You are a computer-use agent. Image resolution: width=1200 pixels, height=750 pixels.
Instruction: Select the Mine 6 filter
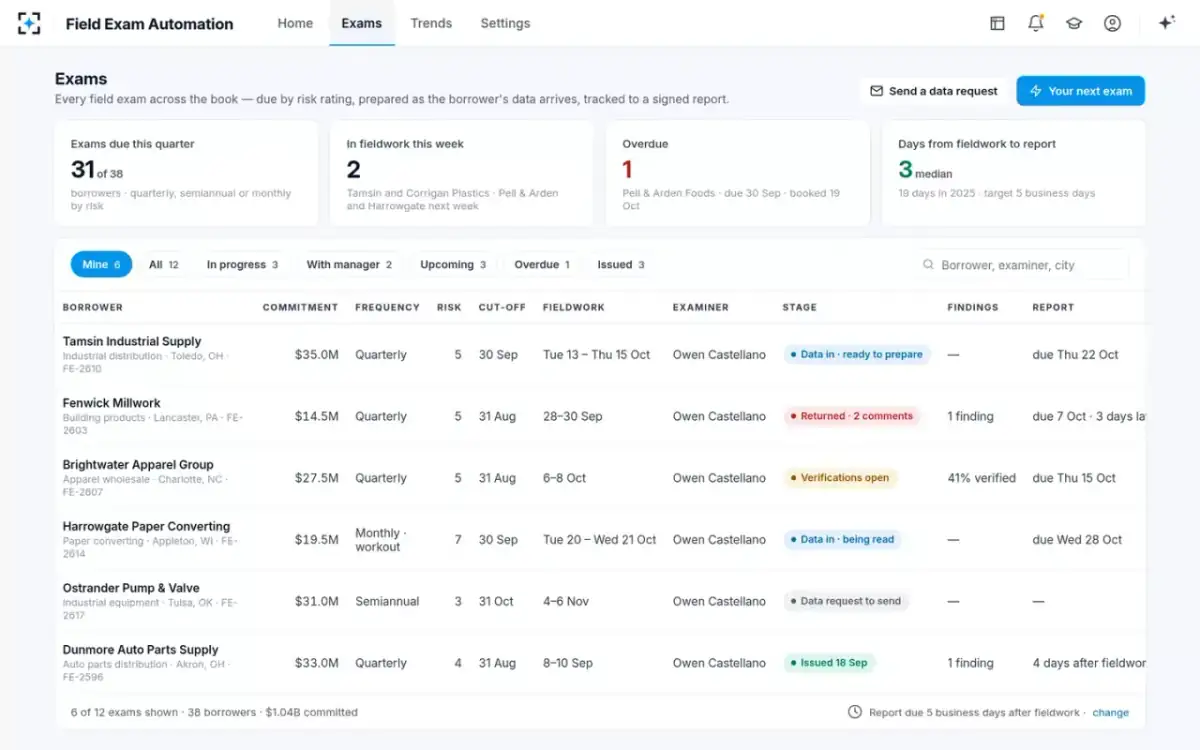pos(101,264)
